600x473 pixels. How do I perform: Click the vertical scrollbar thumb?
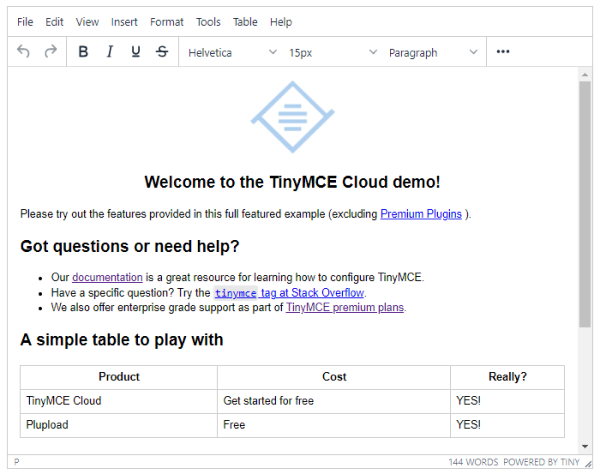pos(585,204)
